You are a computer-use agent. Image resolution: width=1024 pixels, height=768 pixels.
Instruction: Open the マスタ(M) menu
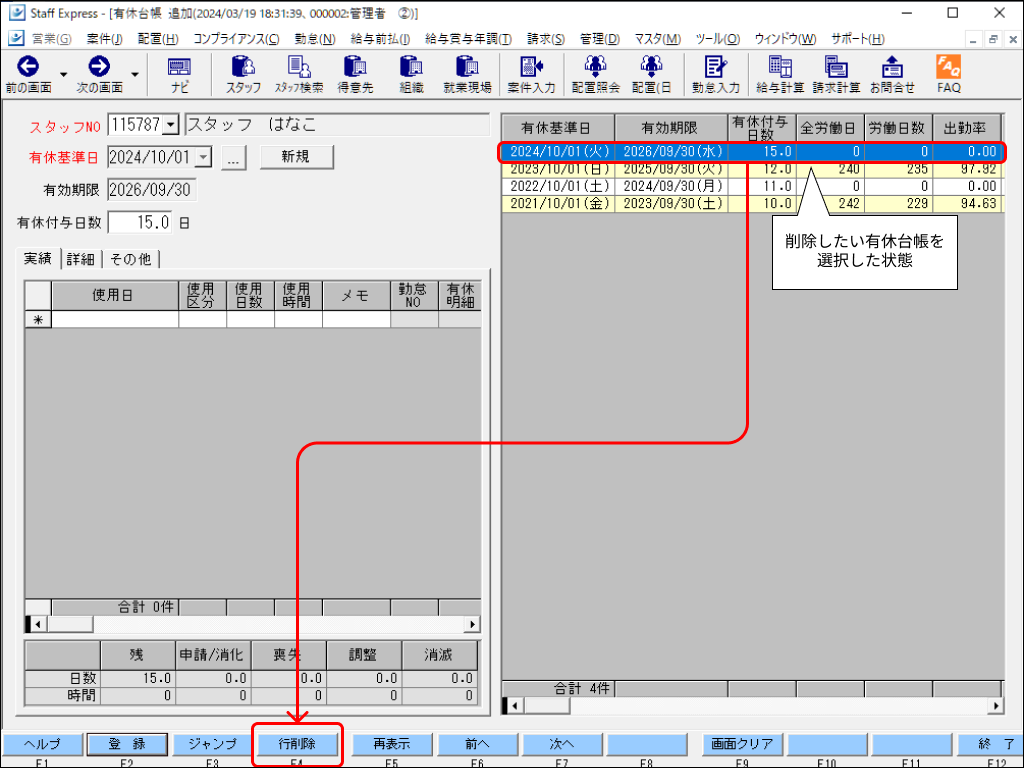[x=658, y=39]
